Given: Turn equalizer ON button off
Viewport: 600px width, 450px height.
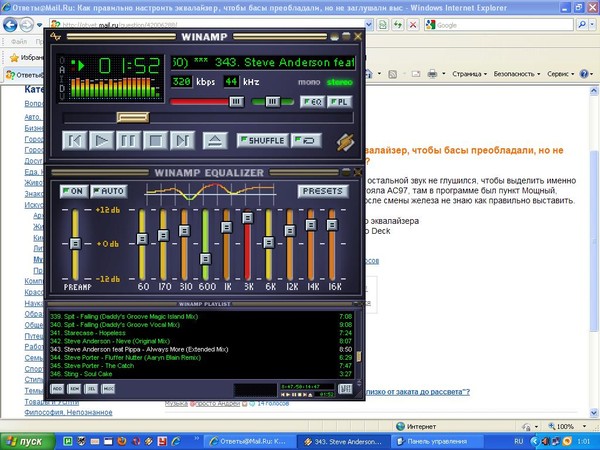Looking at the screenshot, I should (x=74, y=191).
